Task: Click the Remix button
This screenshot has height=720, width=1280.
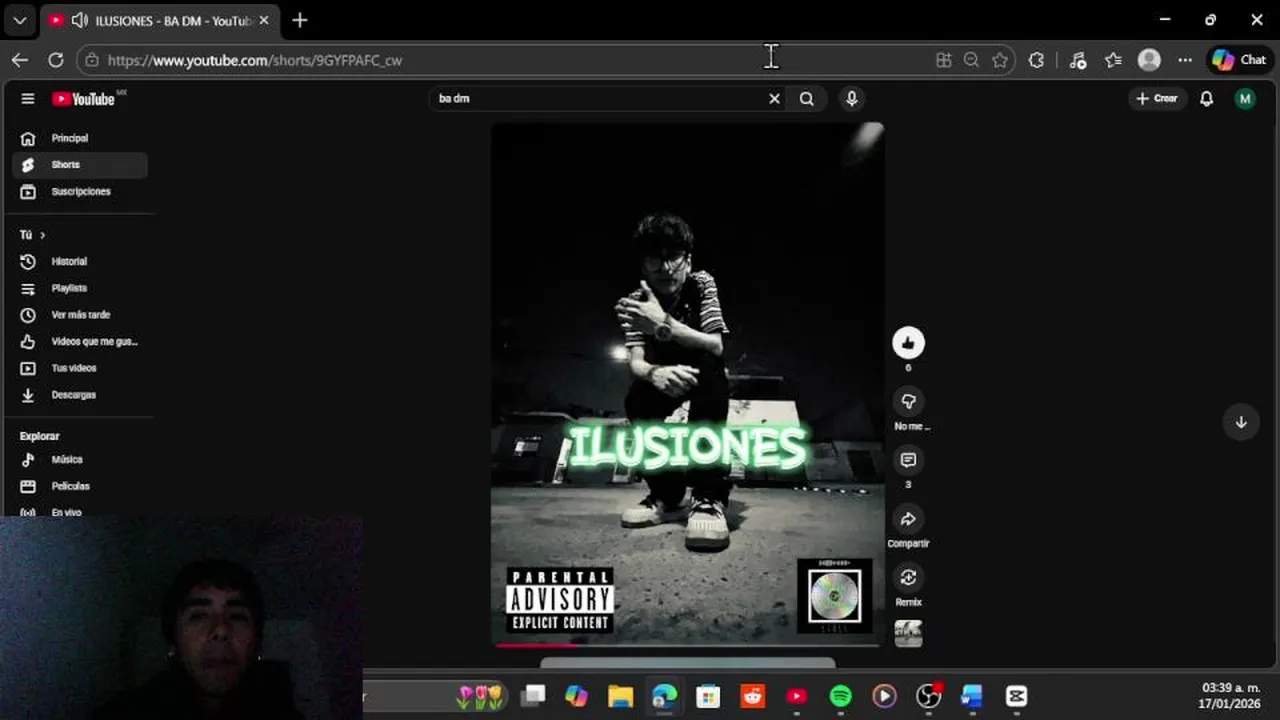Action: [x=908, y=577]
